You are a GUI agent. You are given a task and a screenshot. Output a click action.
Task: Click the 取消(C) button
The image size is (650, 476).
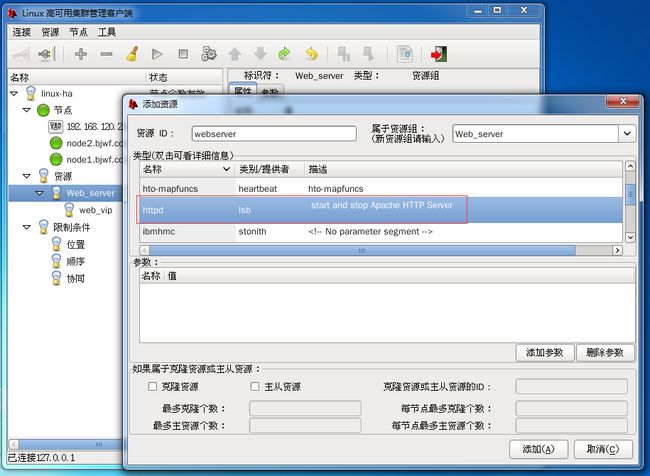pos(603,449)
